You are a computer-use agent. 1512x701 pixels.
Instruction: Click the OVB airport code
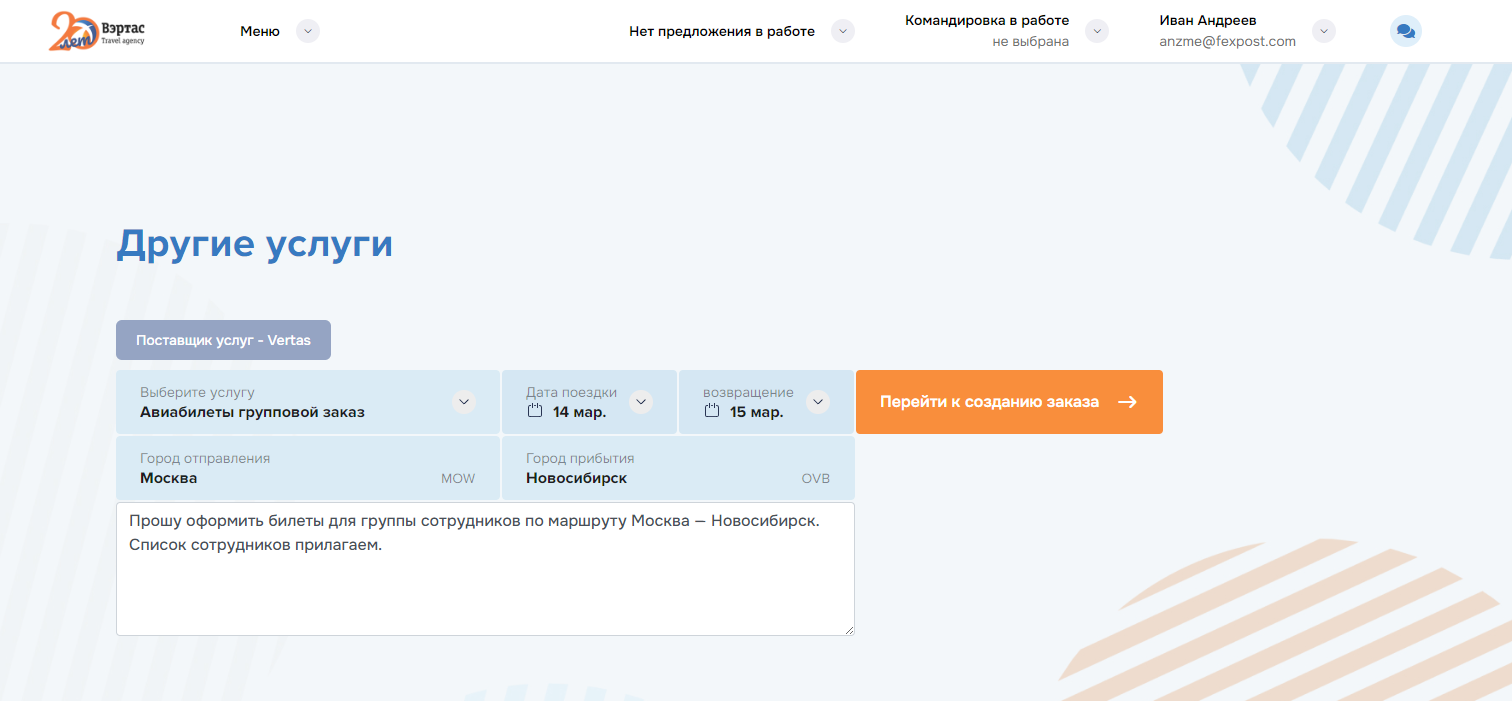tap(816, 479)
